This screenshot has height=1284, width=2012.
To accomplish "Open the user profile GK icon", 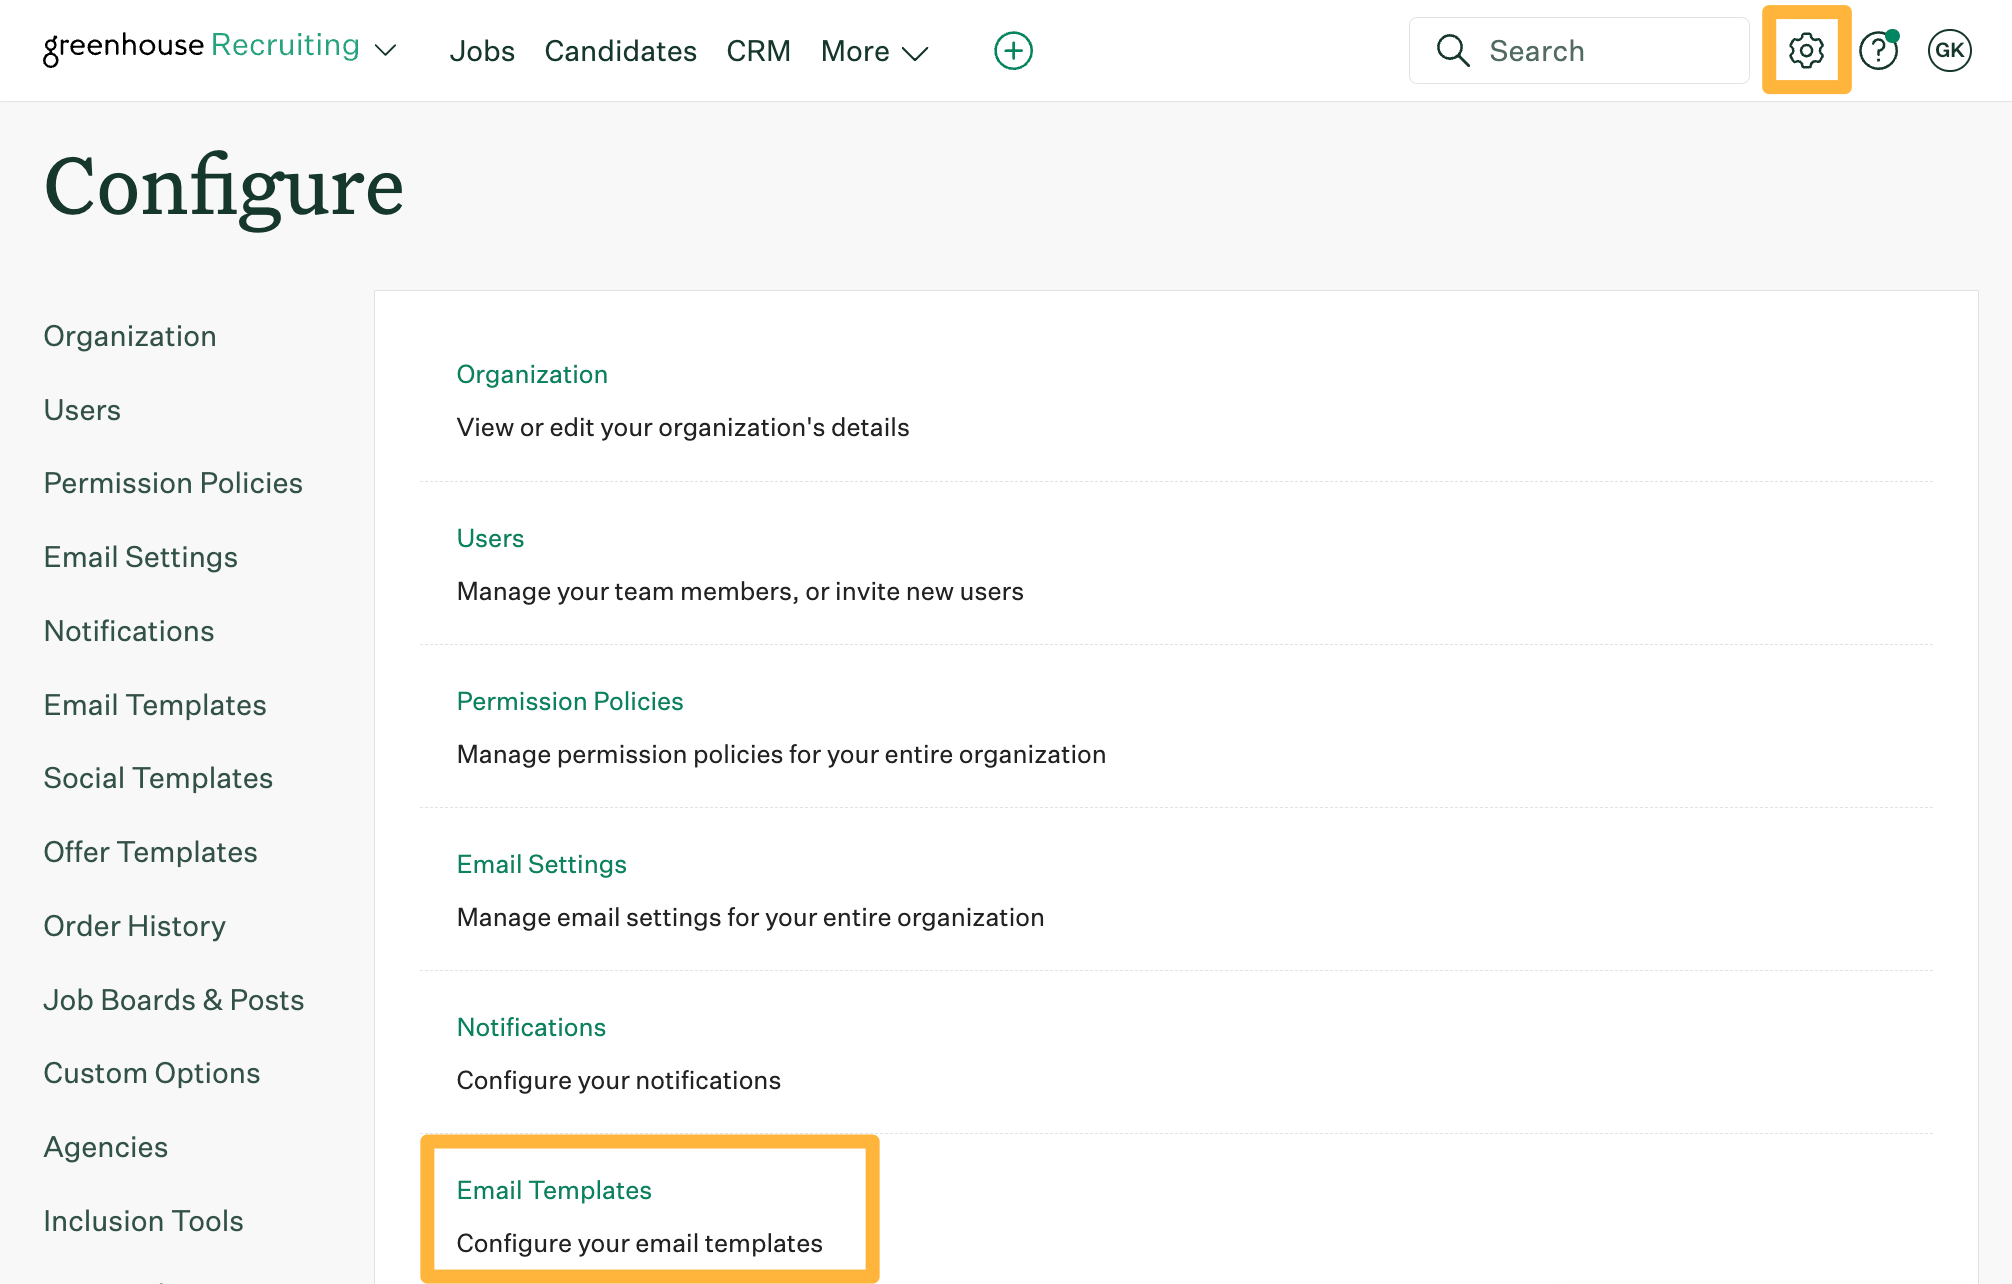I will [1947, 50].
